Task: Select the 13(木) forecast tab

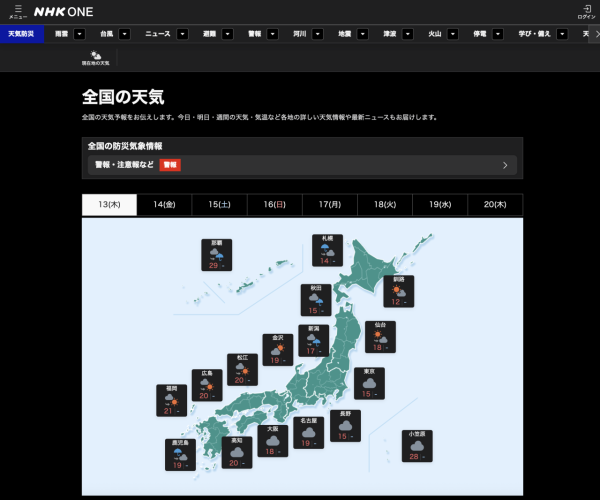Action: pos(109,205)
